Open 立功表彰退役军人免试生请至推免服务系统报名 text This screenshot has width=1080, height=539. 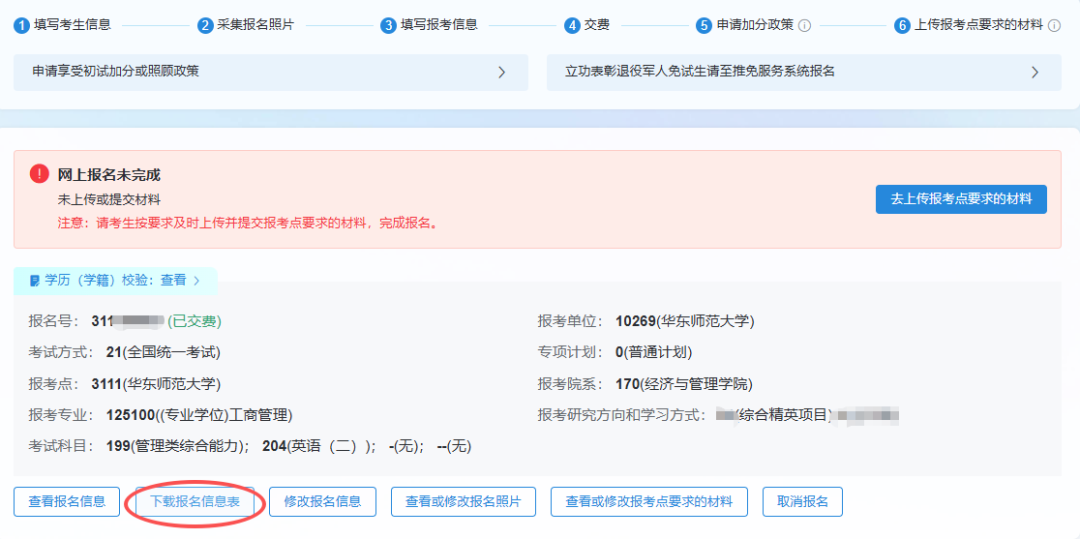700,71
